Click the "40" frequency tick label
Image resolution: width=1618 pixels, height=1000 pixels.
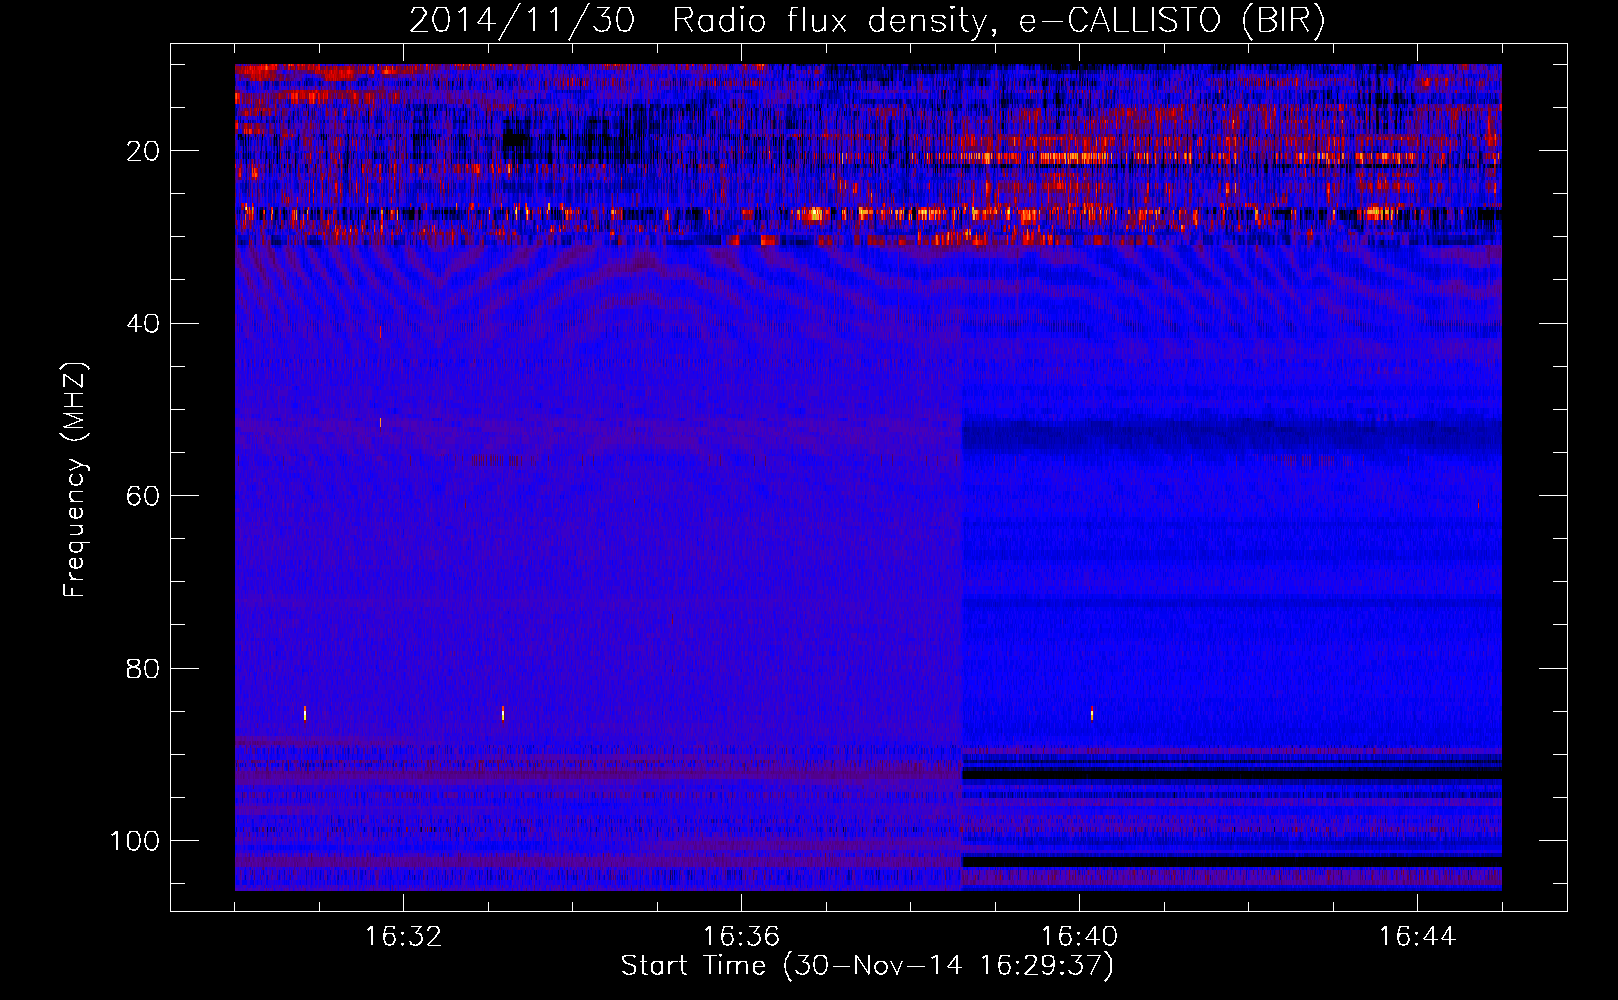tap(144, 324)
